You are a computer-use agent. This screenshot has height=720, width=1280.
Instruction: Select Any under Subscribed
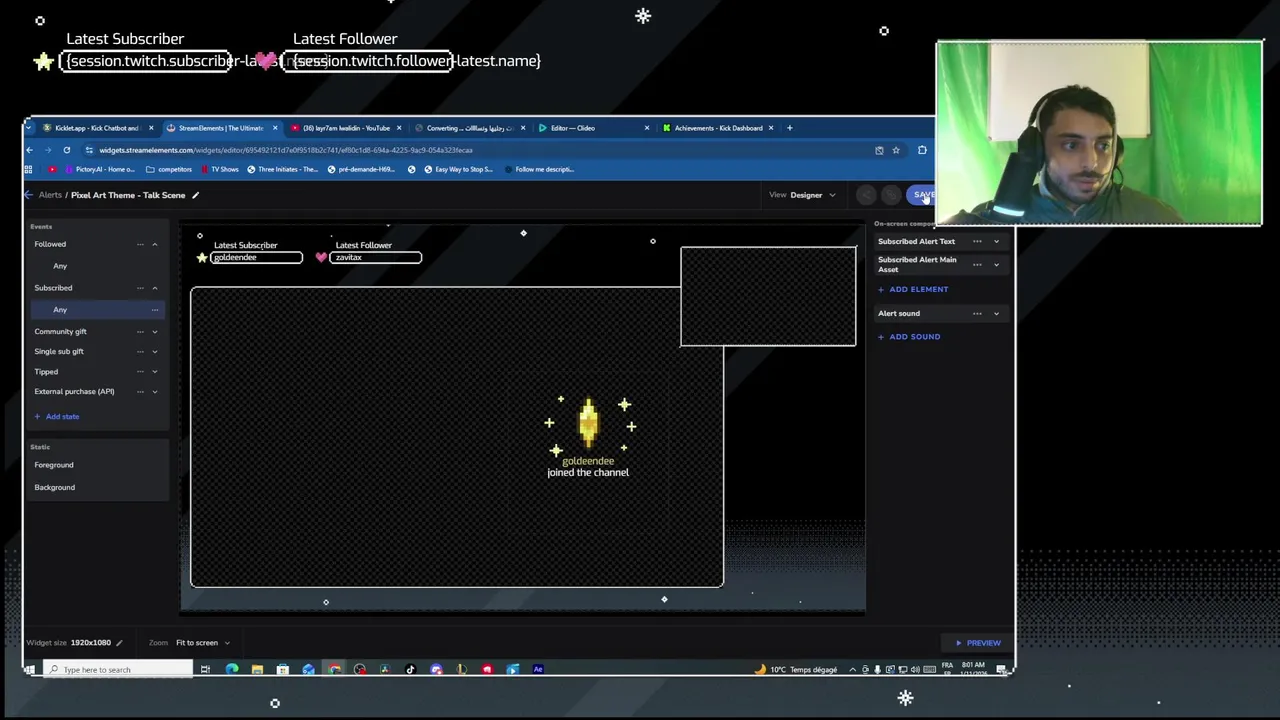click(98, 310)
